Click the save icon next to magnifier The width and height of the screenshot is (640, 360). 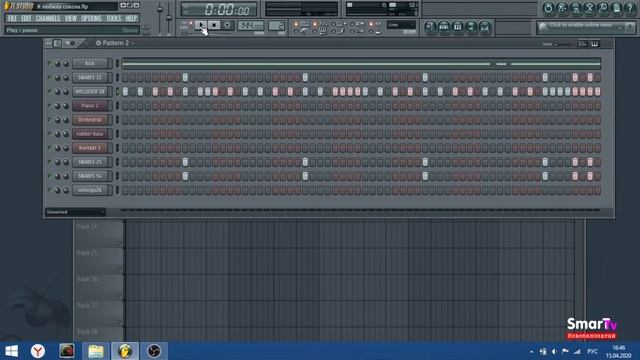coord(616,8)
